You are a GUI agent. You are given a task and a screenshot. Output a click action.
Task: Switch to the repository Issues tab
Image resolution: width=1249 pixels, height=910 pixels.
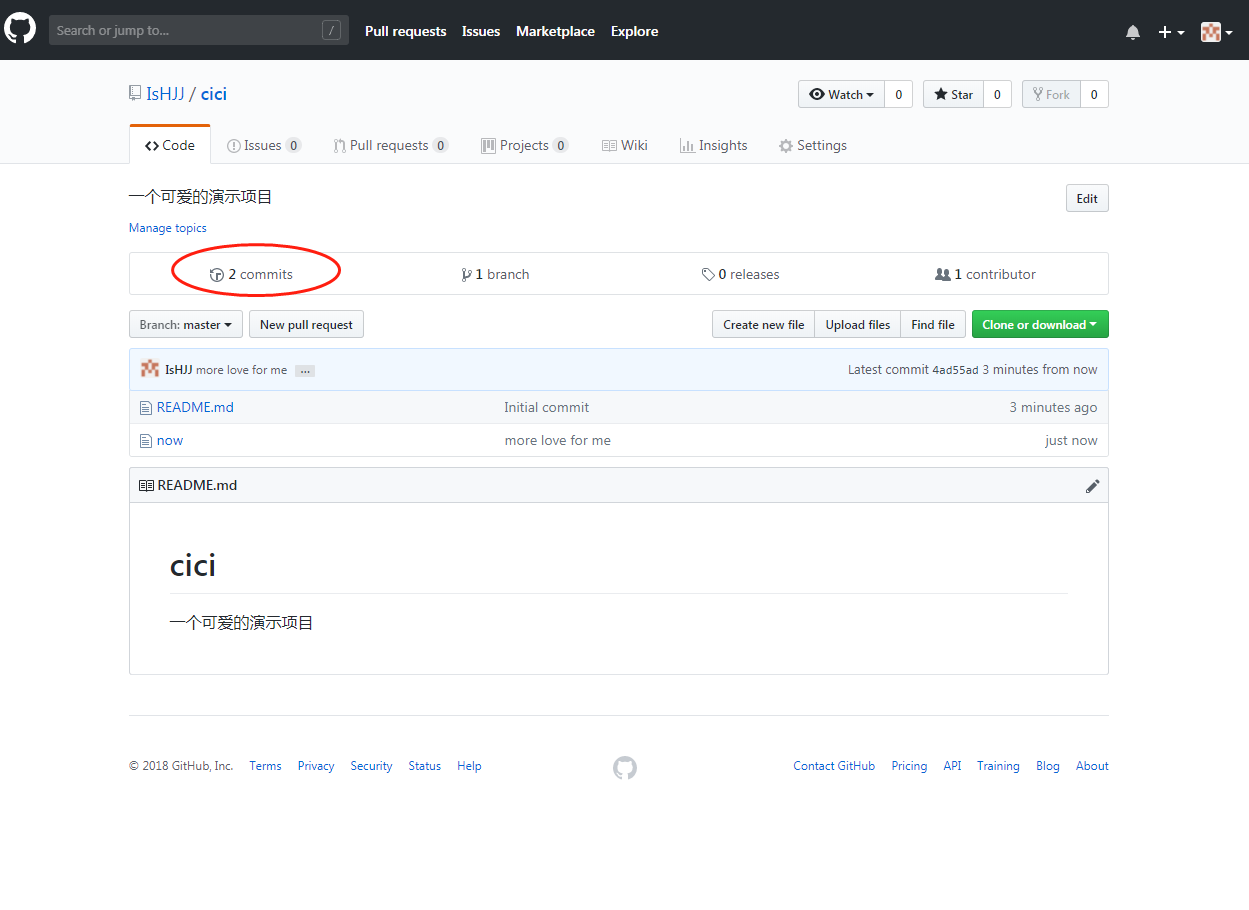coord(264,145)
